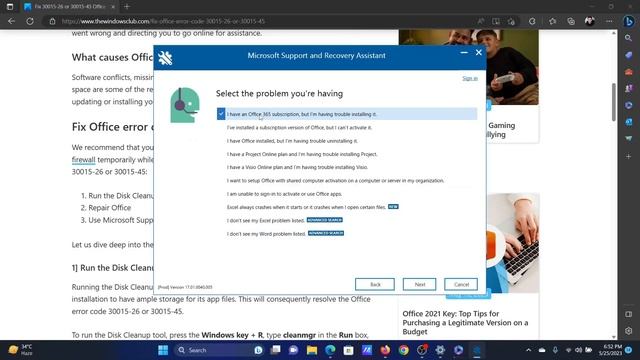Select Project Online plan trouble installing option
The image size is (640, 360).
pyautogui.click(x=302, y=154)
